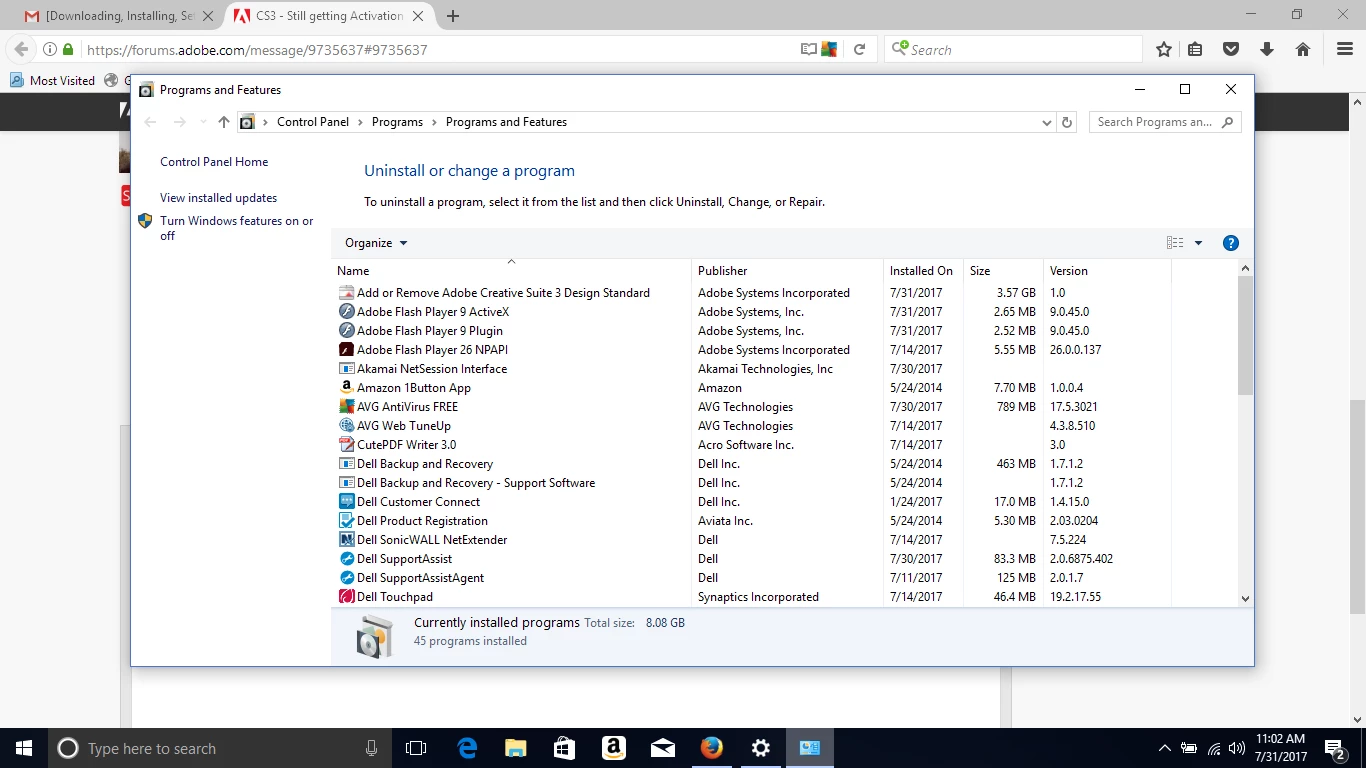Click the program list scroll up arrow

(x=1245, y=268)
